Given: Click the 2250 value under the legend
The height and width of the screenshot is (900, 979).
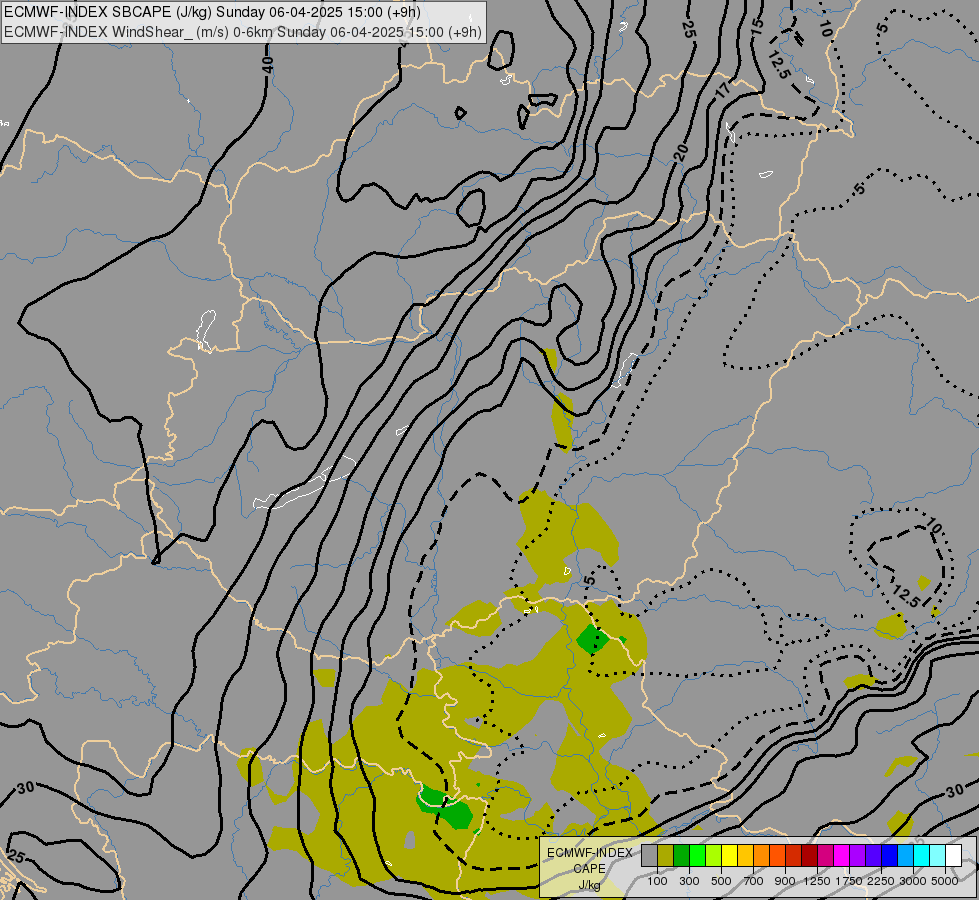Looking at the screenshot, I should (x=880, y=881).
